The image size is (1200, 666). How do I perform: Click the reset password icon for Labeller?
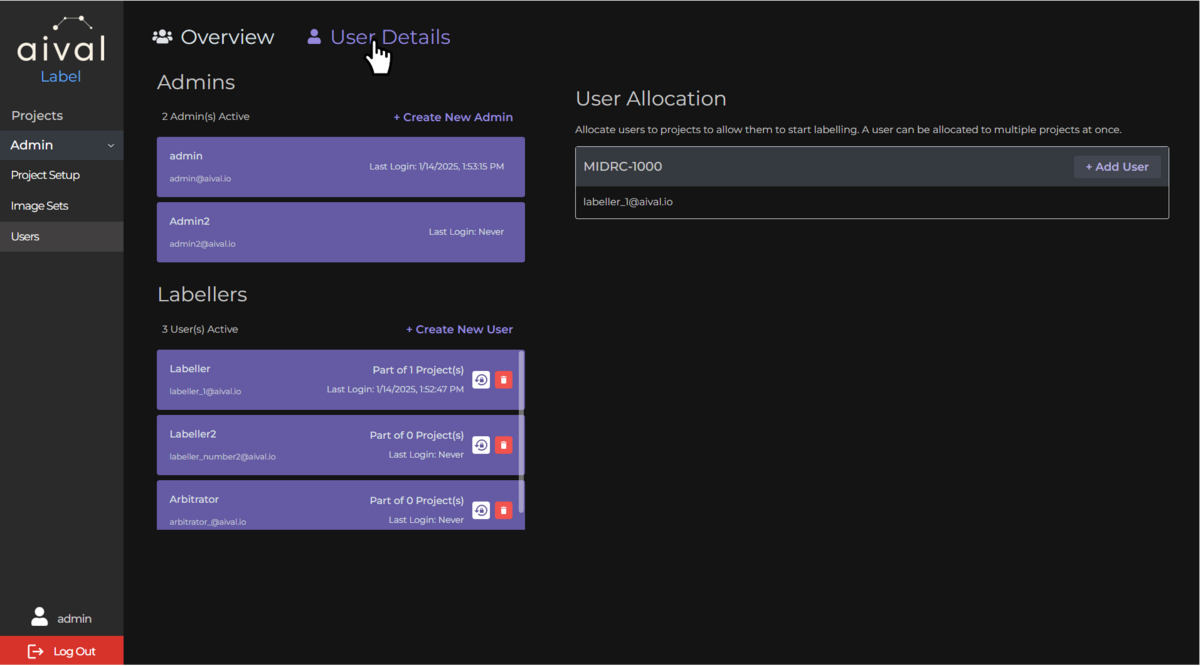481,380
